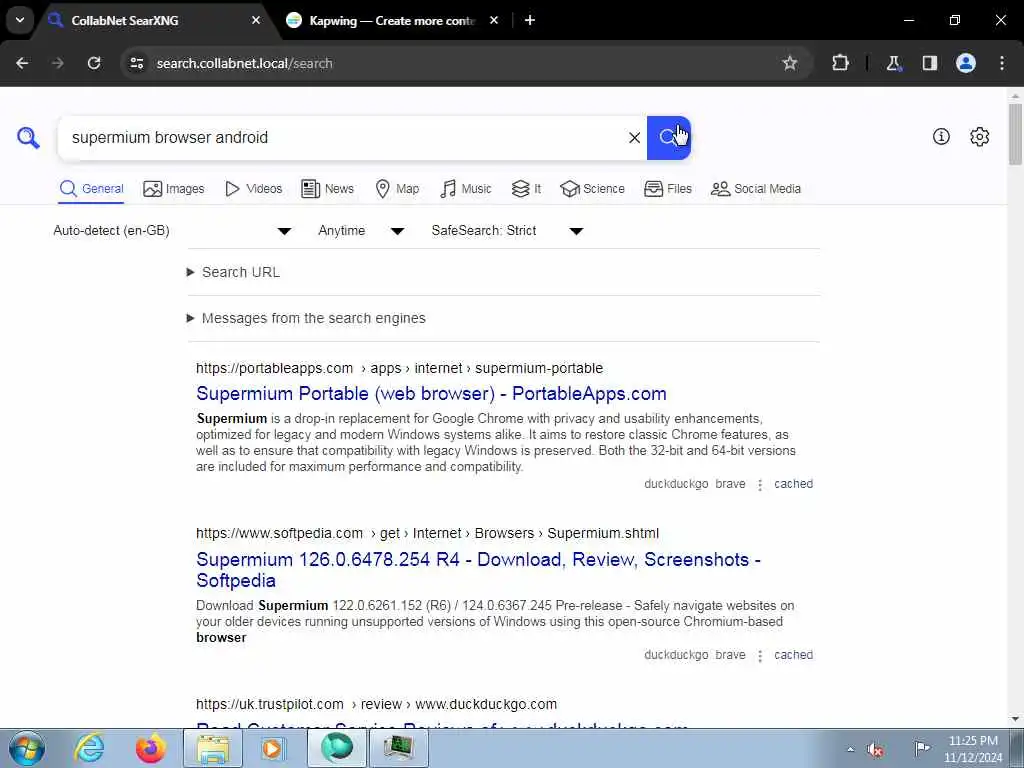
Task: Launch Firefox from taskbar
Action: click(x=150, y=748)
